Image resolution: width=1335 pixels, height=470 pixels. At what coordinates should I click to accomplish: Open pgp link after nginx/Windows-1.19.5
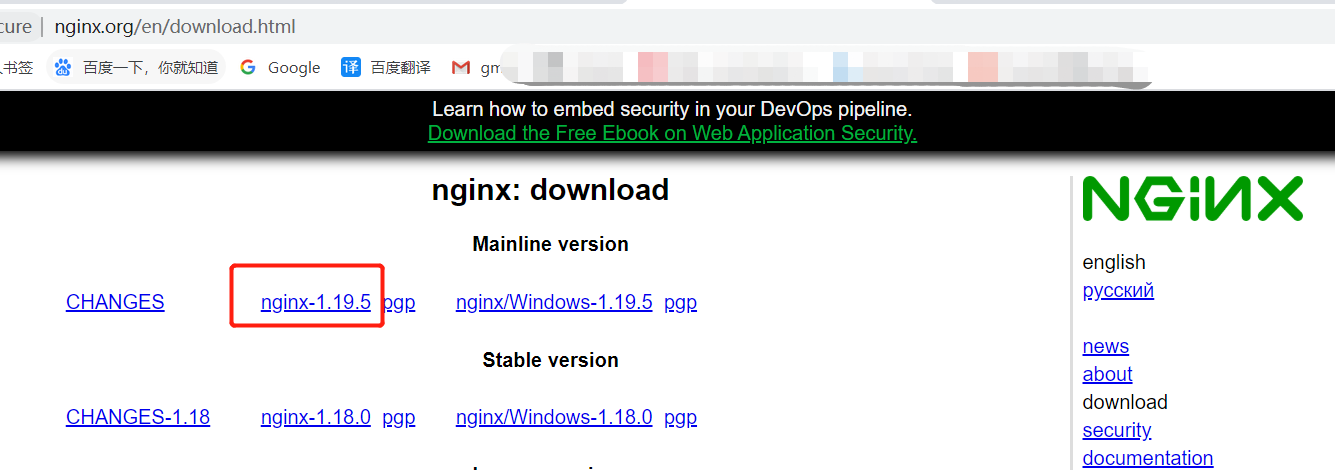[x=680, y=303]
